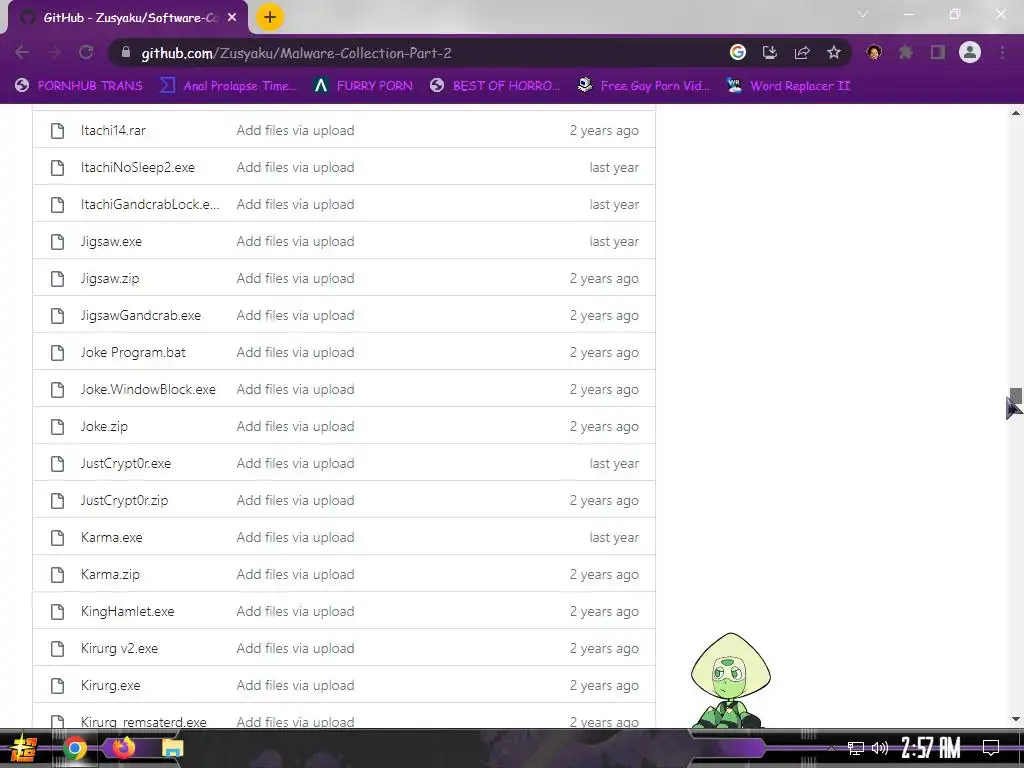Open commit message for Karma.exe row
The image size is (1024, 768).
[295, 537]
